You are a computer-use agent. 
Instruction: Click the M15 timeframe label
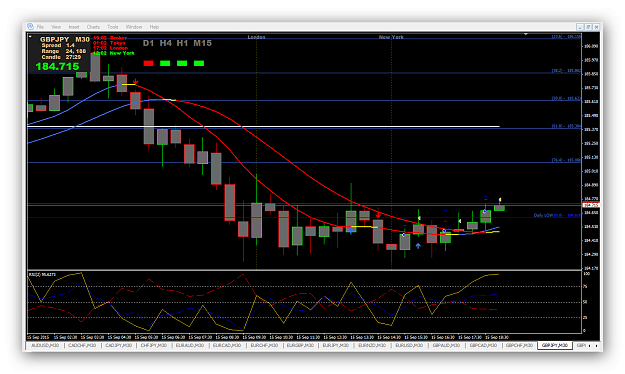pyautogui.click(x=202, y=43)
